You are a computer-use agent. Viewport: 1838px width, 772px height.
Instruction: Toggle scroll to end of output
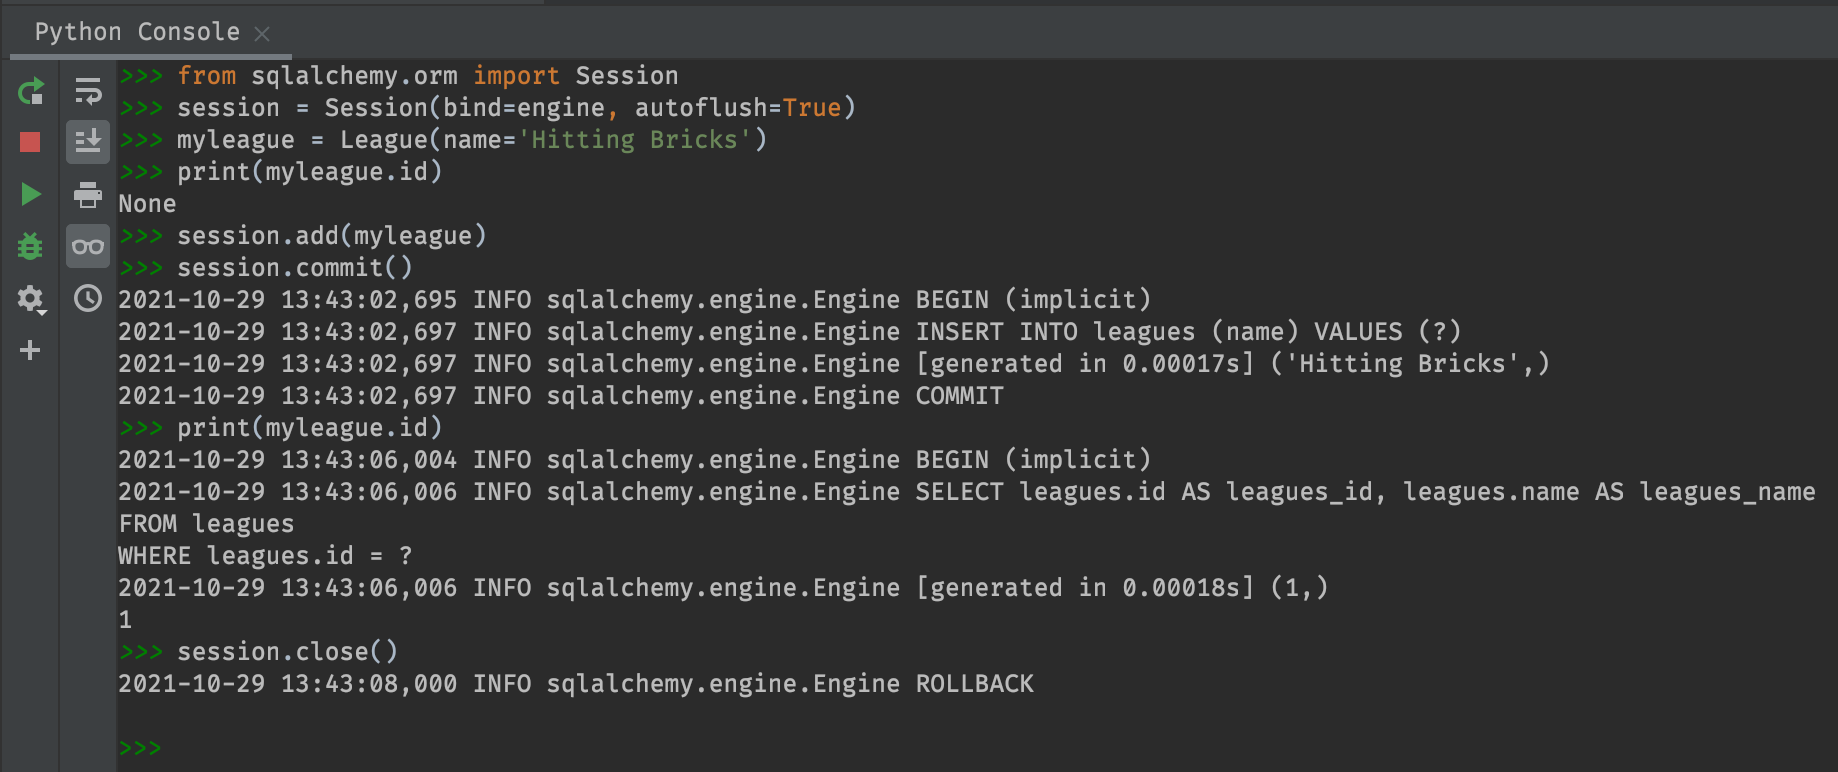point(88,142)
